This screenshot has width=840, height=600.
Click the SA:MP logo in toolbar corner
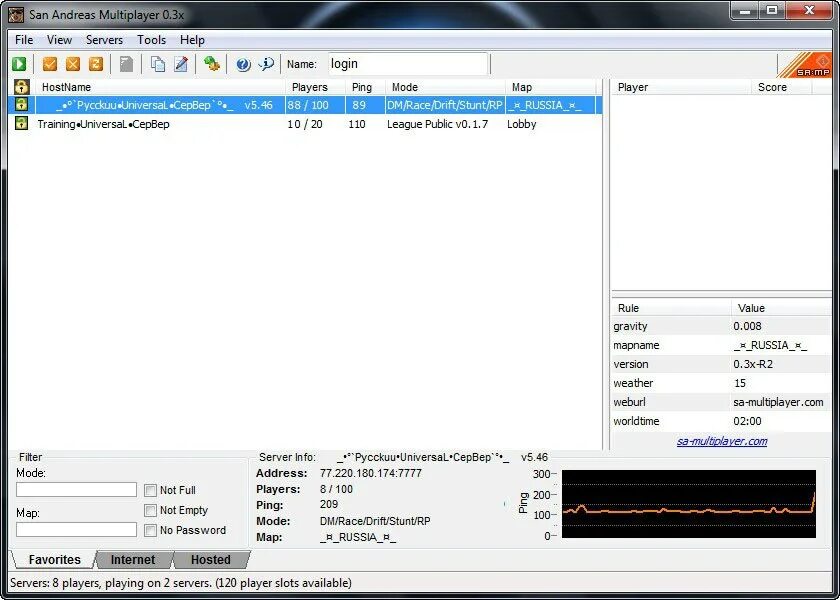pyautogui.click(x=804, y=65)
